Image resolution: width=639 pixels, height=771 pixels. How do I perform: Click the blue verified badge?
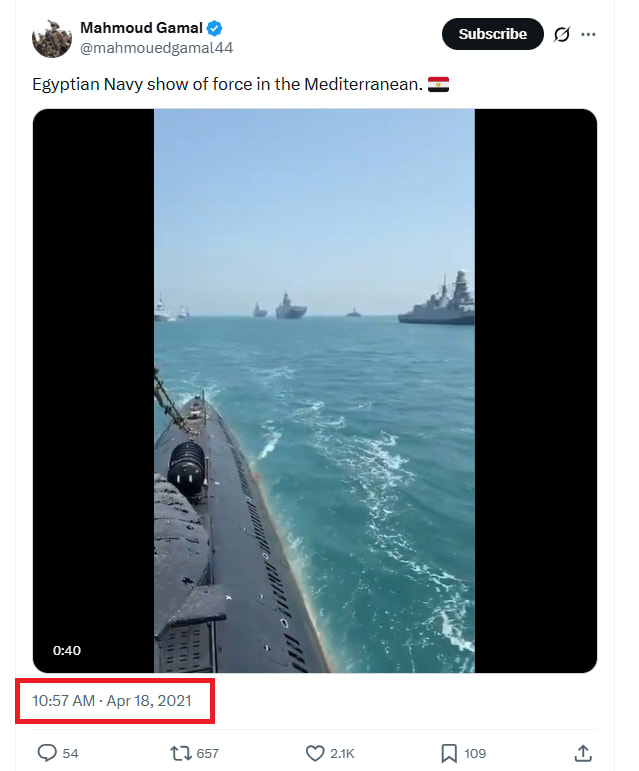click(214, 29)
